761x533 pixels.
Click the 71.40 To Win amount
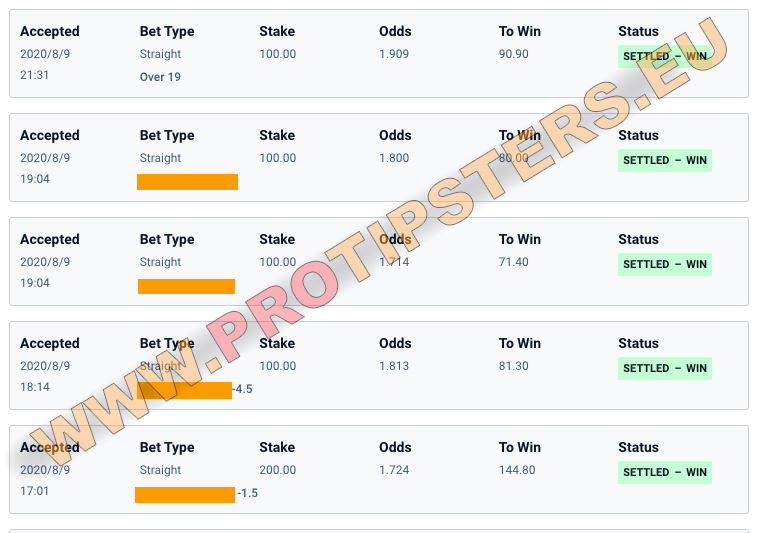(x=513, y=262)
